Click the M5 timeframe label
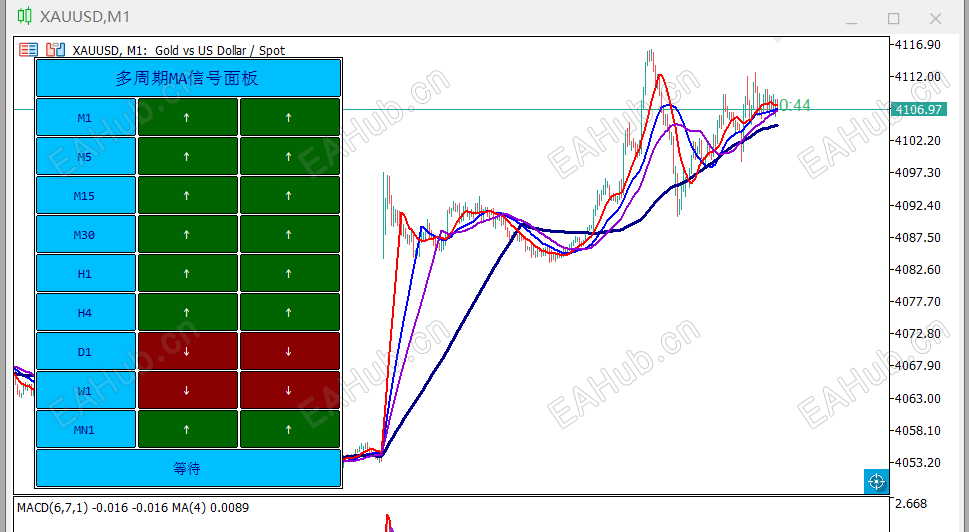Screen dimensions: 969x532 pos(85,156)
